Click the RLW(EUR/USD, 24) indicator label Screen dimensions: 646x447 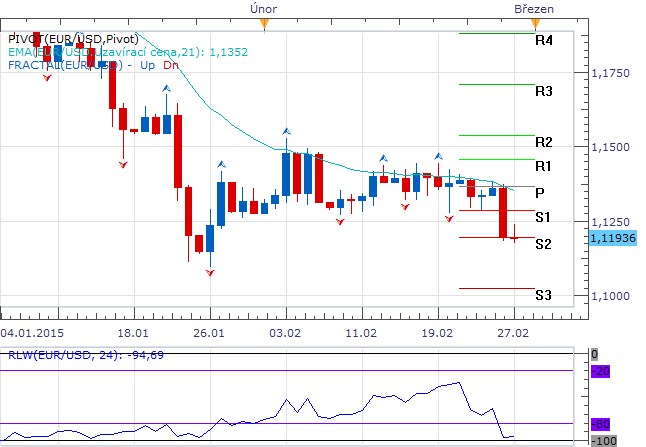click(x=69, y=353)
